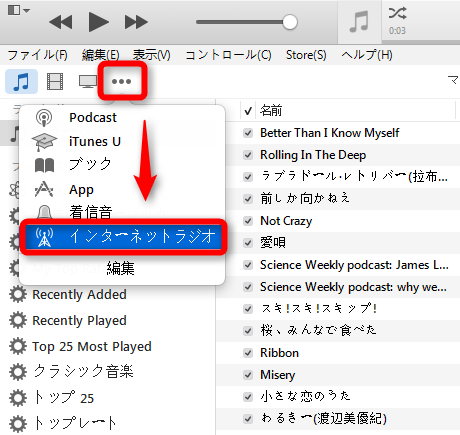Click the checkmark column header
Screen dimensions: 460x435
(248, 110)
